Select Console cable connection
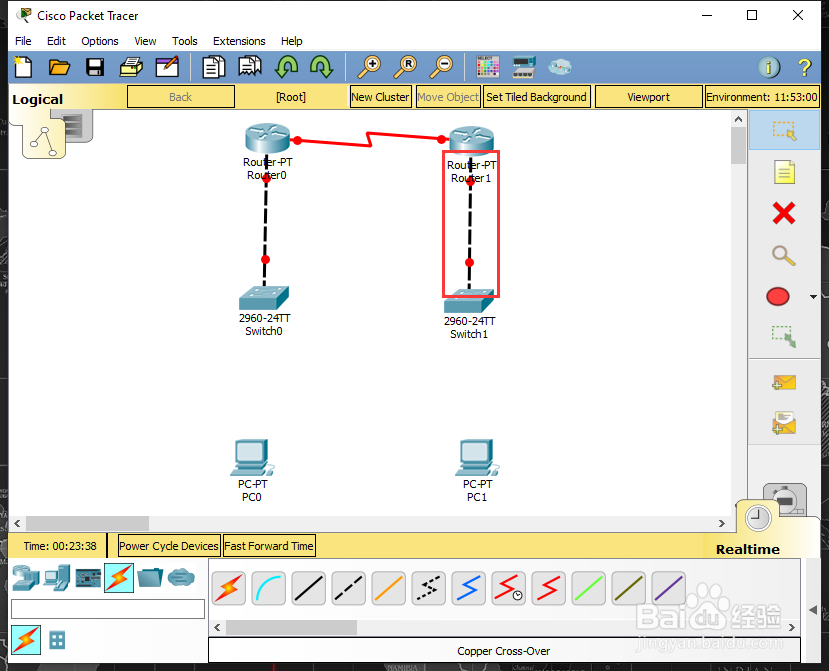The image size is (829, 671). click(269, 588)
